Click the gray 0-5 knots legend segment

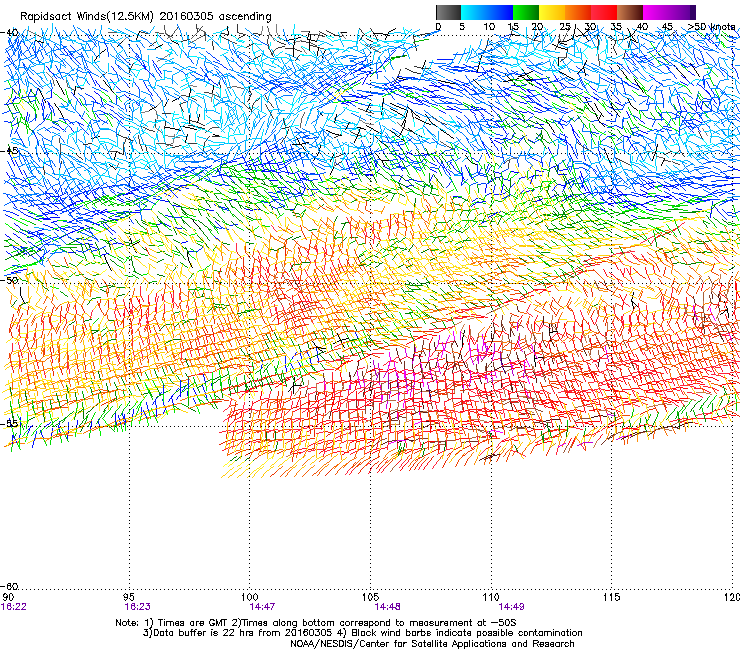point(448,12)
